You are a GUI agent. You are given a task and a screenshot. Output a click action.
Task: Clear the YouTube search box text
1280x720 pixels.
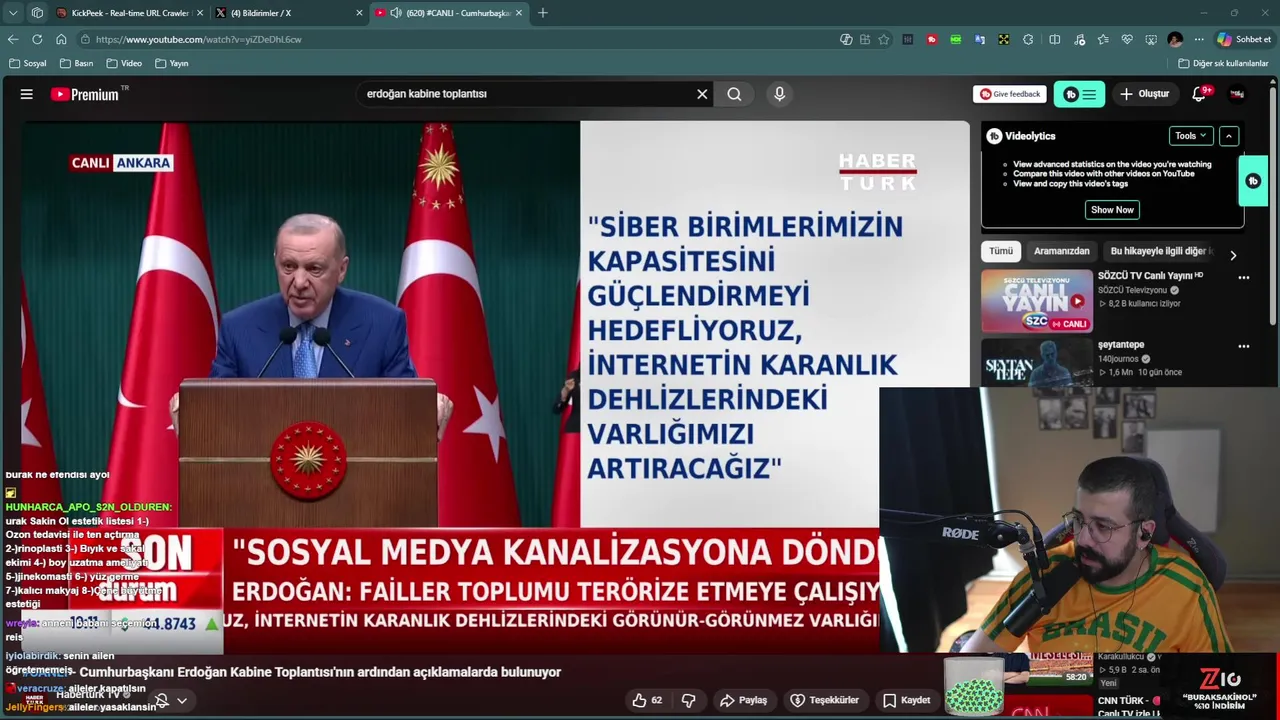pyautogui.click(x=702, y=94)
